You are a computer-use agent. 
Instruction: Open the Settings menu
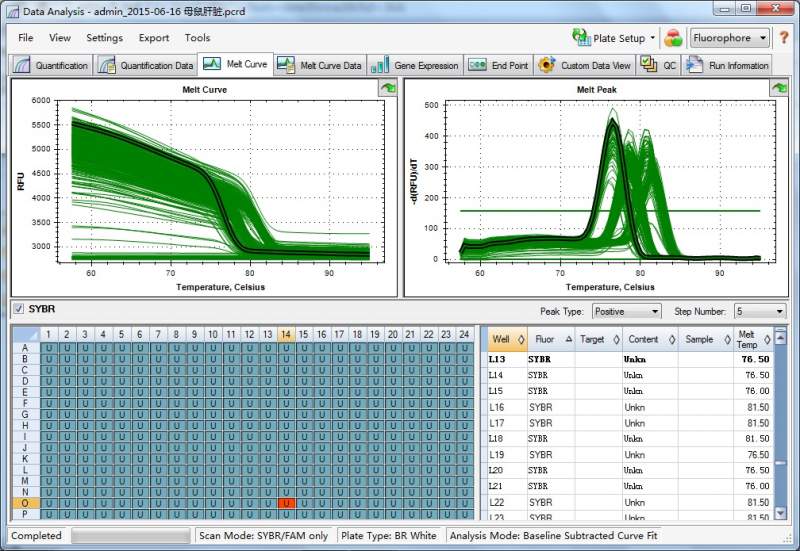pos(105,38)
